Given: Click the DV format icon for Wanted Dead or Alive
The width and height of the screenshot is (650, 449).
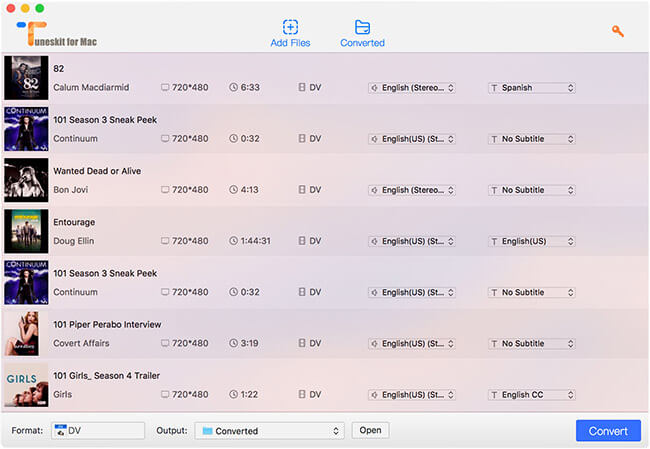Looking at the screenshot, I should pos(302,190).
